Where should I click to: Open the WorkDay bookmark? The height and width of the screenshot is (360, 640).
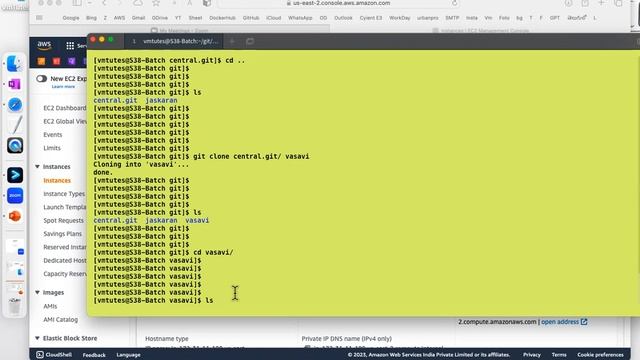tap(400, 18)
